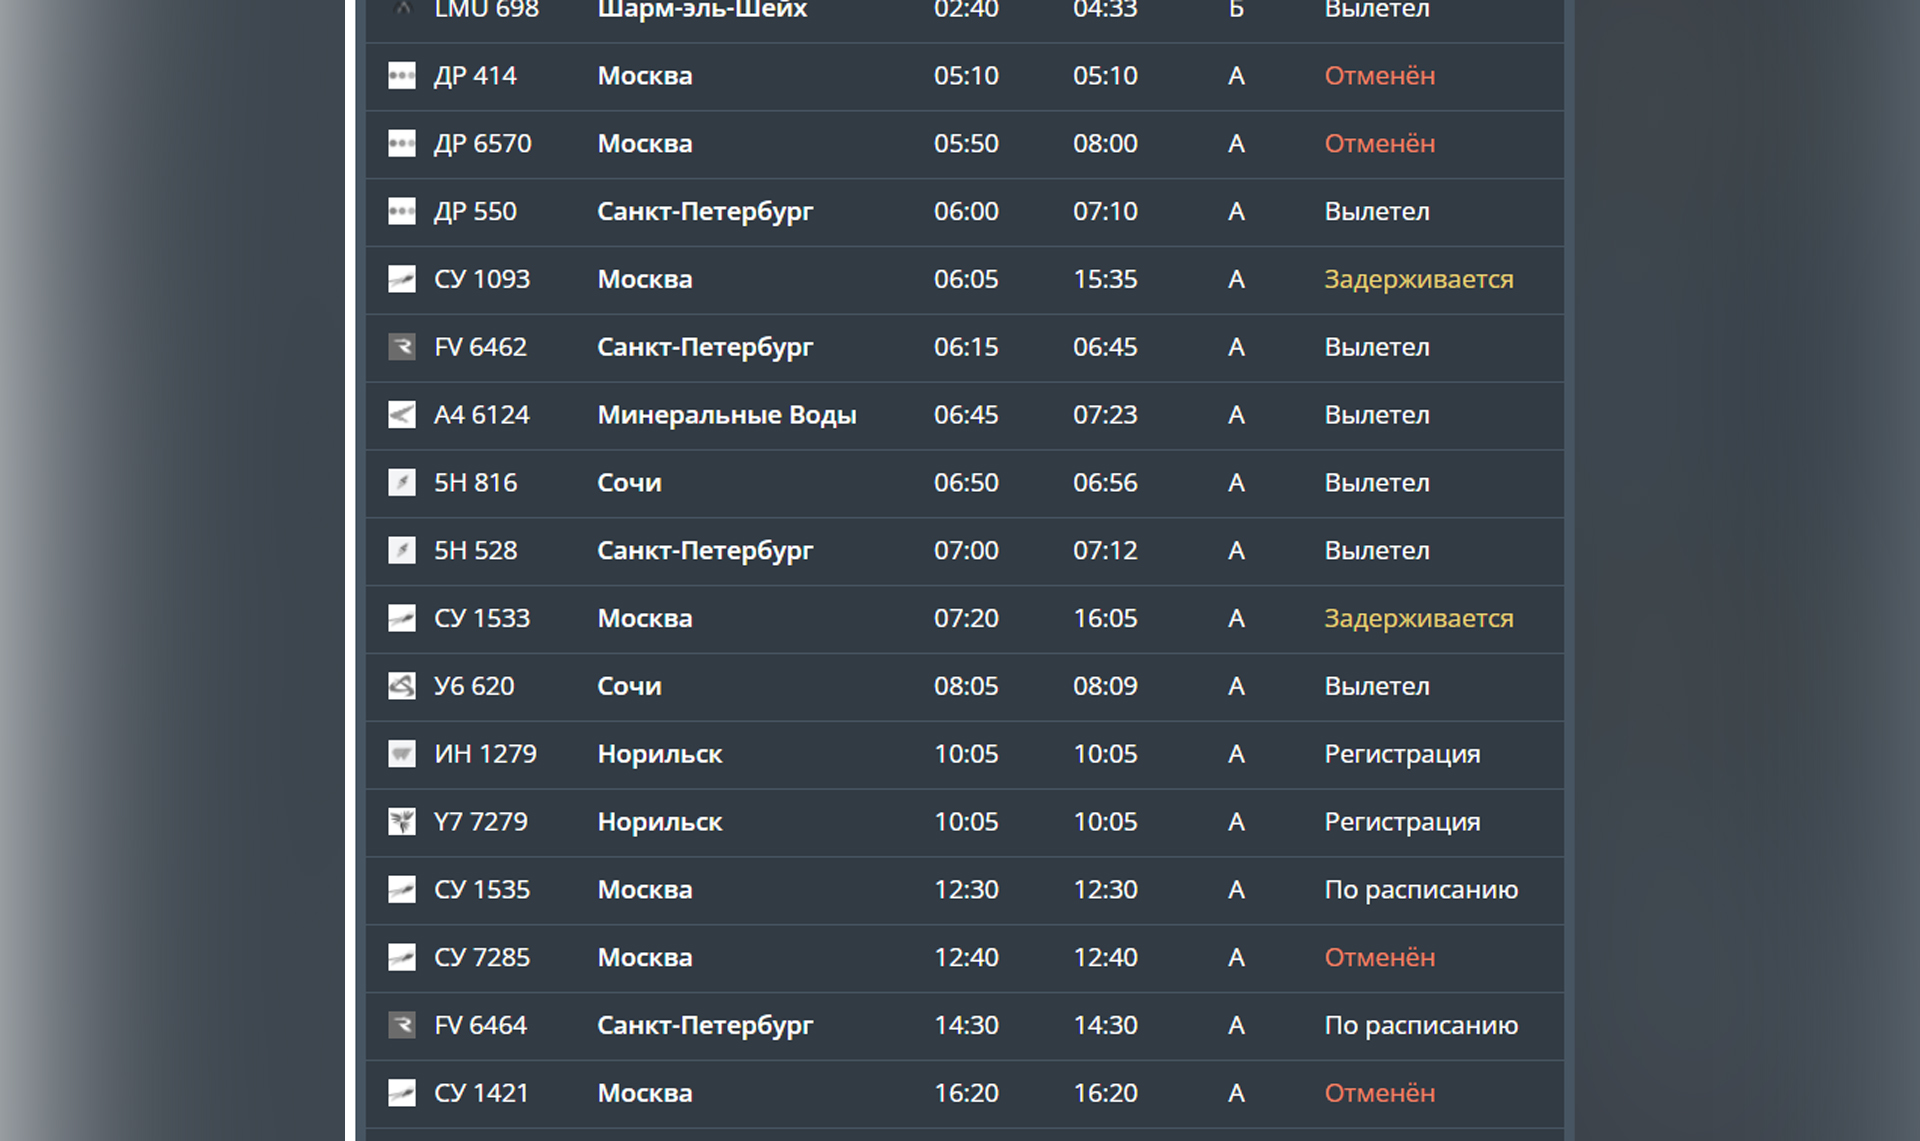Click По расписанию status for FV 6464
Screen dimensions: 1920x1141
[1420, 1025]
